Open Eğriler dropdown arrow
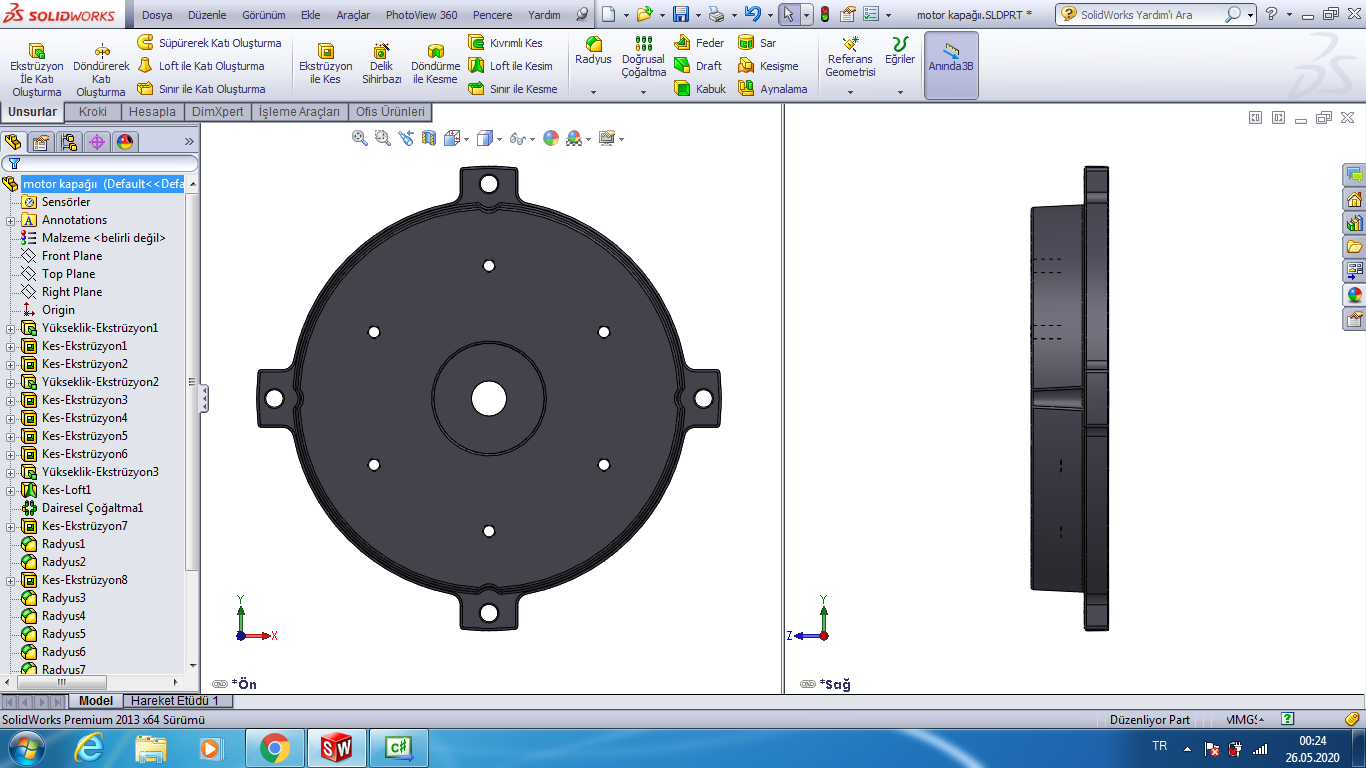Viewport: 1366px width, 768px height. (x=900, y=92)
